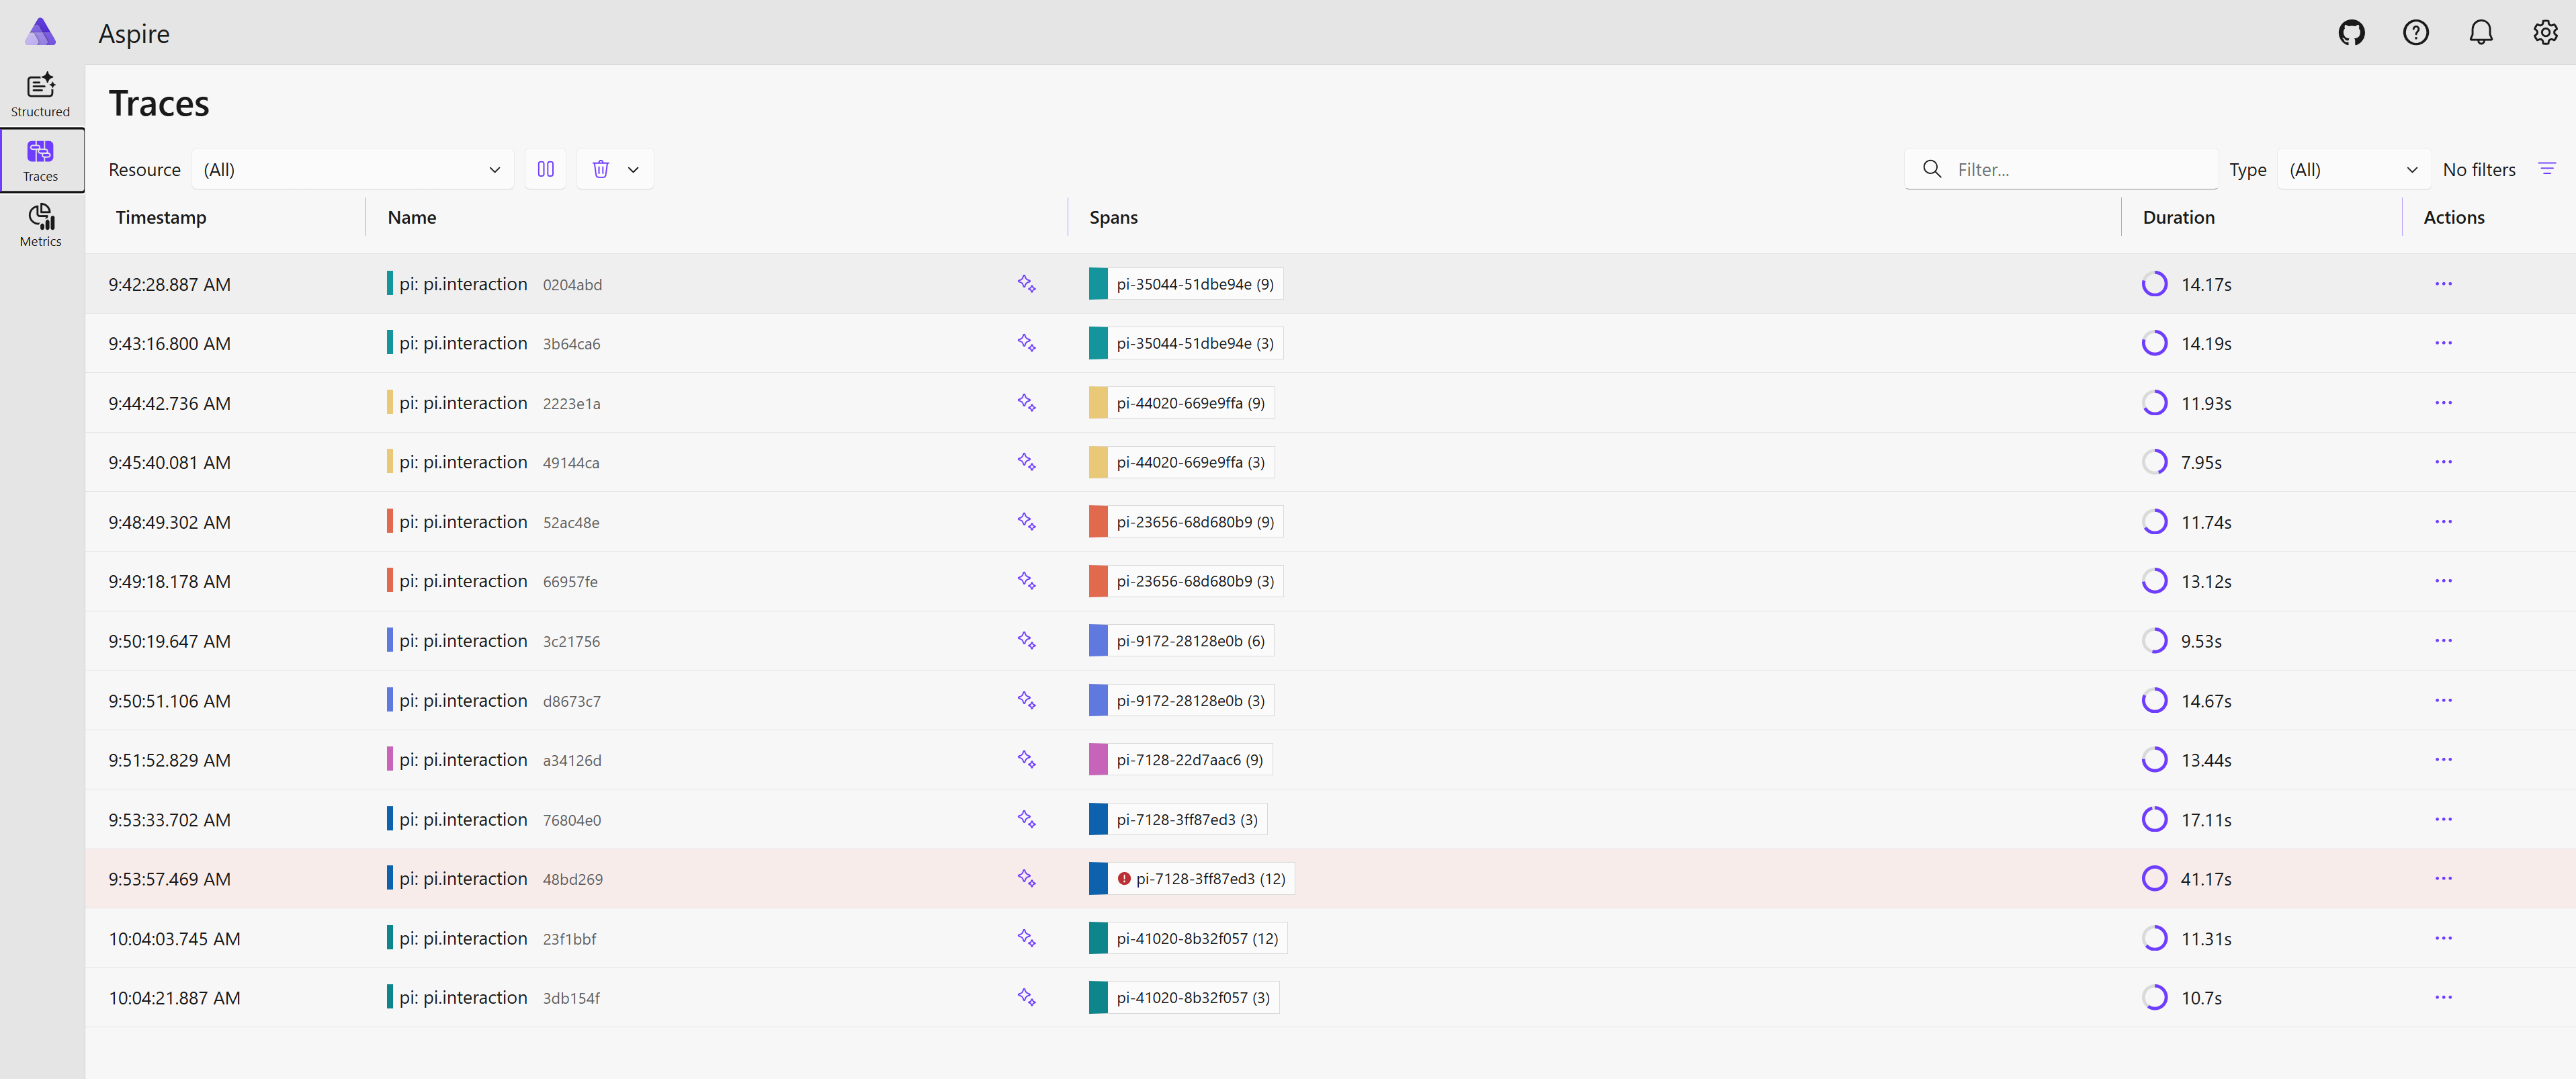The width and height of the screenshot is (2576, 1079).
Task: Click span badge pi-7128-3ff87ed3 (12) with error
Action: [1192, 879]
